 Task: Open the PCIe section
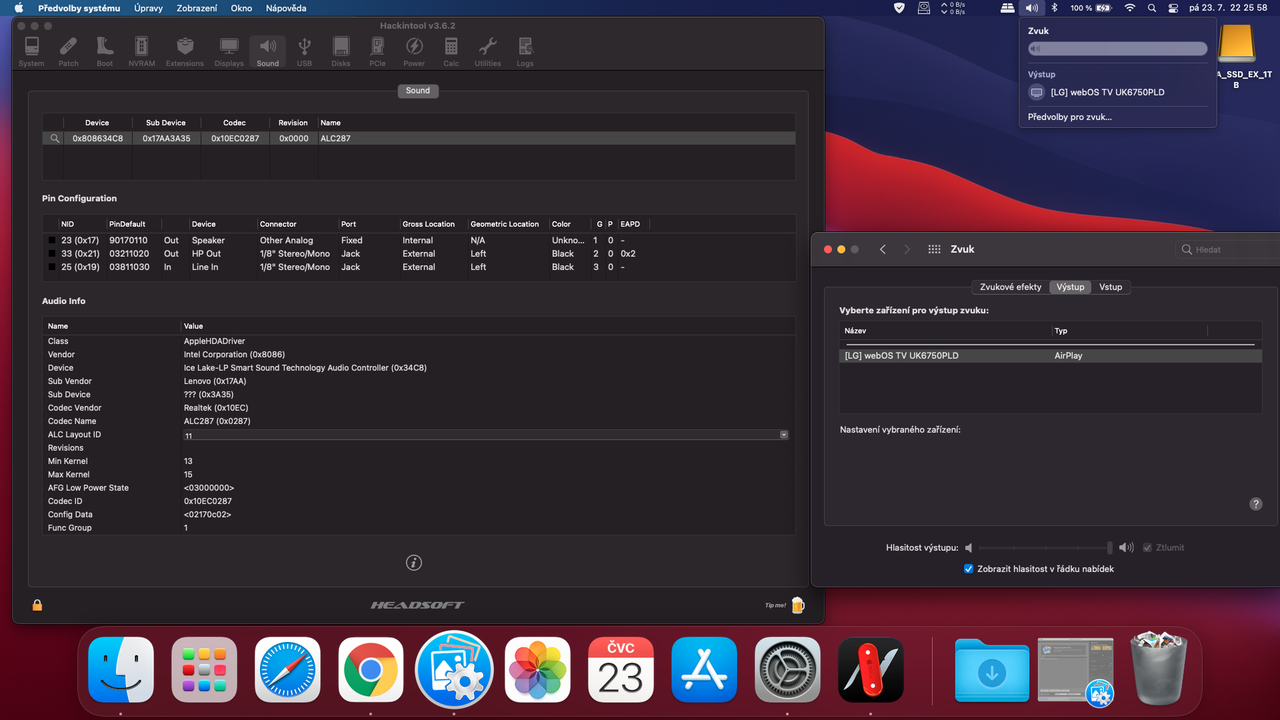click(x=377, y=51)
